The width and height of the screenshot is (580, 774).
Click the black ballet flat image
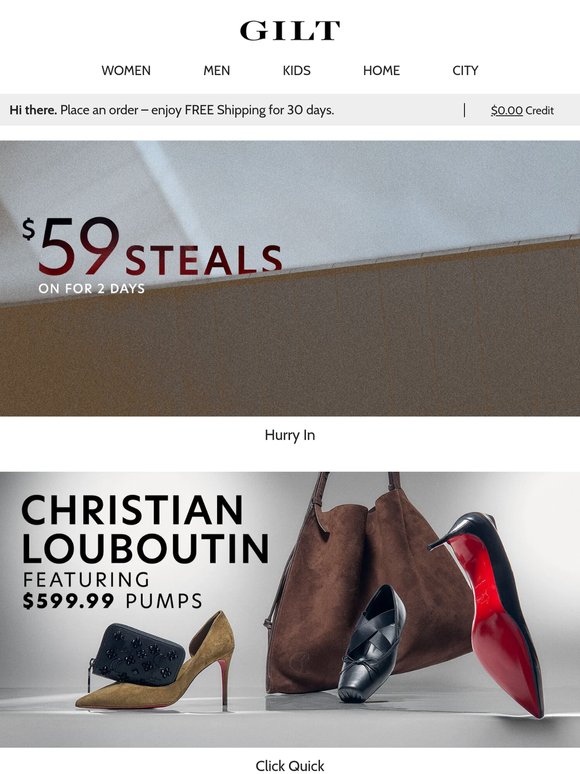click(x=373, y=644)
